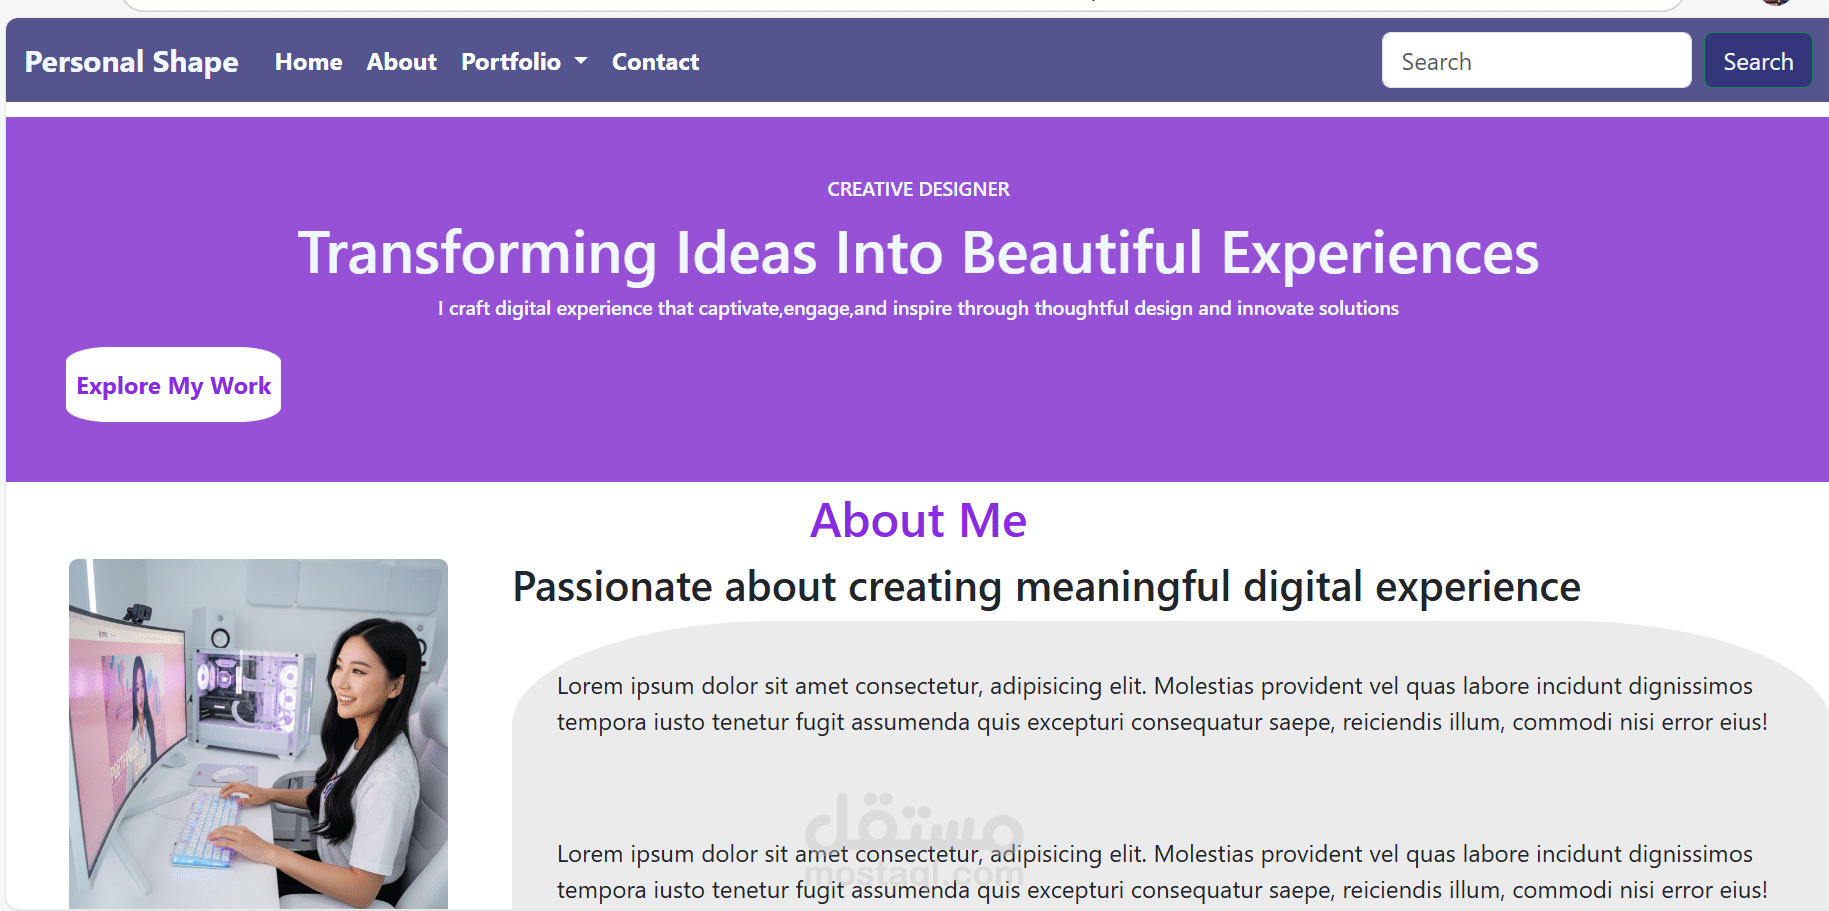Click the CREATIVE DESIGNER label
Screen dimensions: 1829x911
pyautogui.click(x=918, y=189)
